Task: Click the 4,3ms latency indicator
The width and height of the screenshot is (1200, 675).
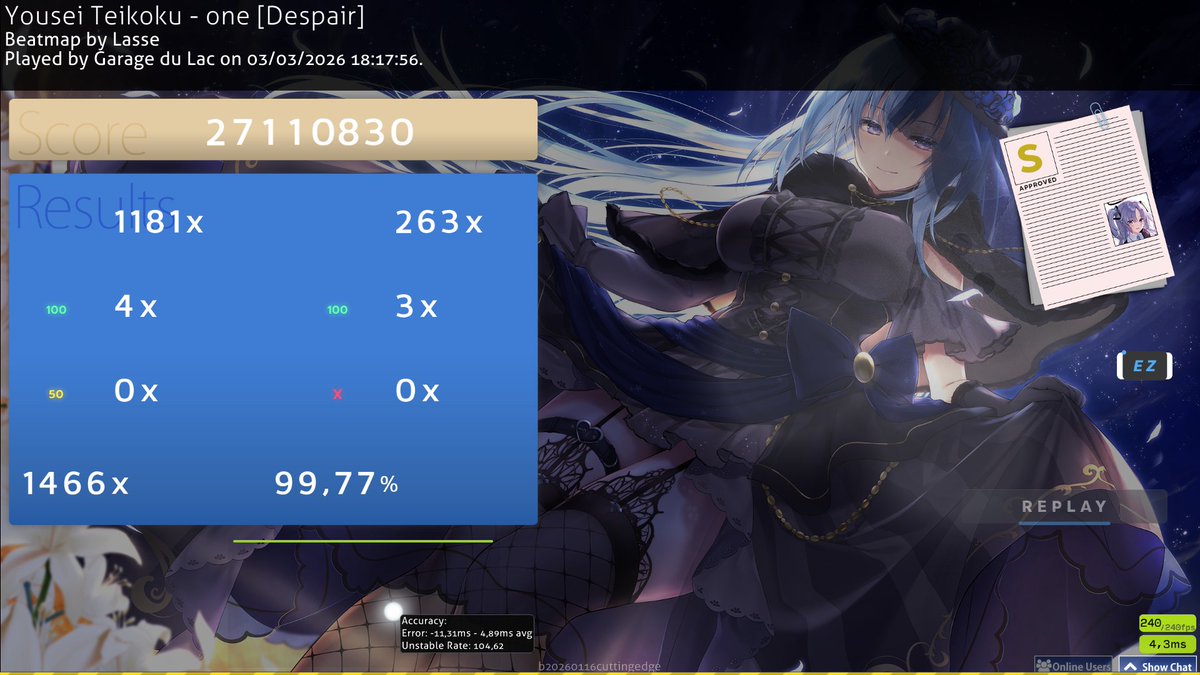Action: pos(1167,644)
